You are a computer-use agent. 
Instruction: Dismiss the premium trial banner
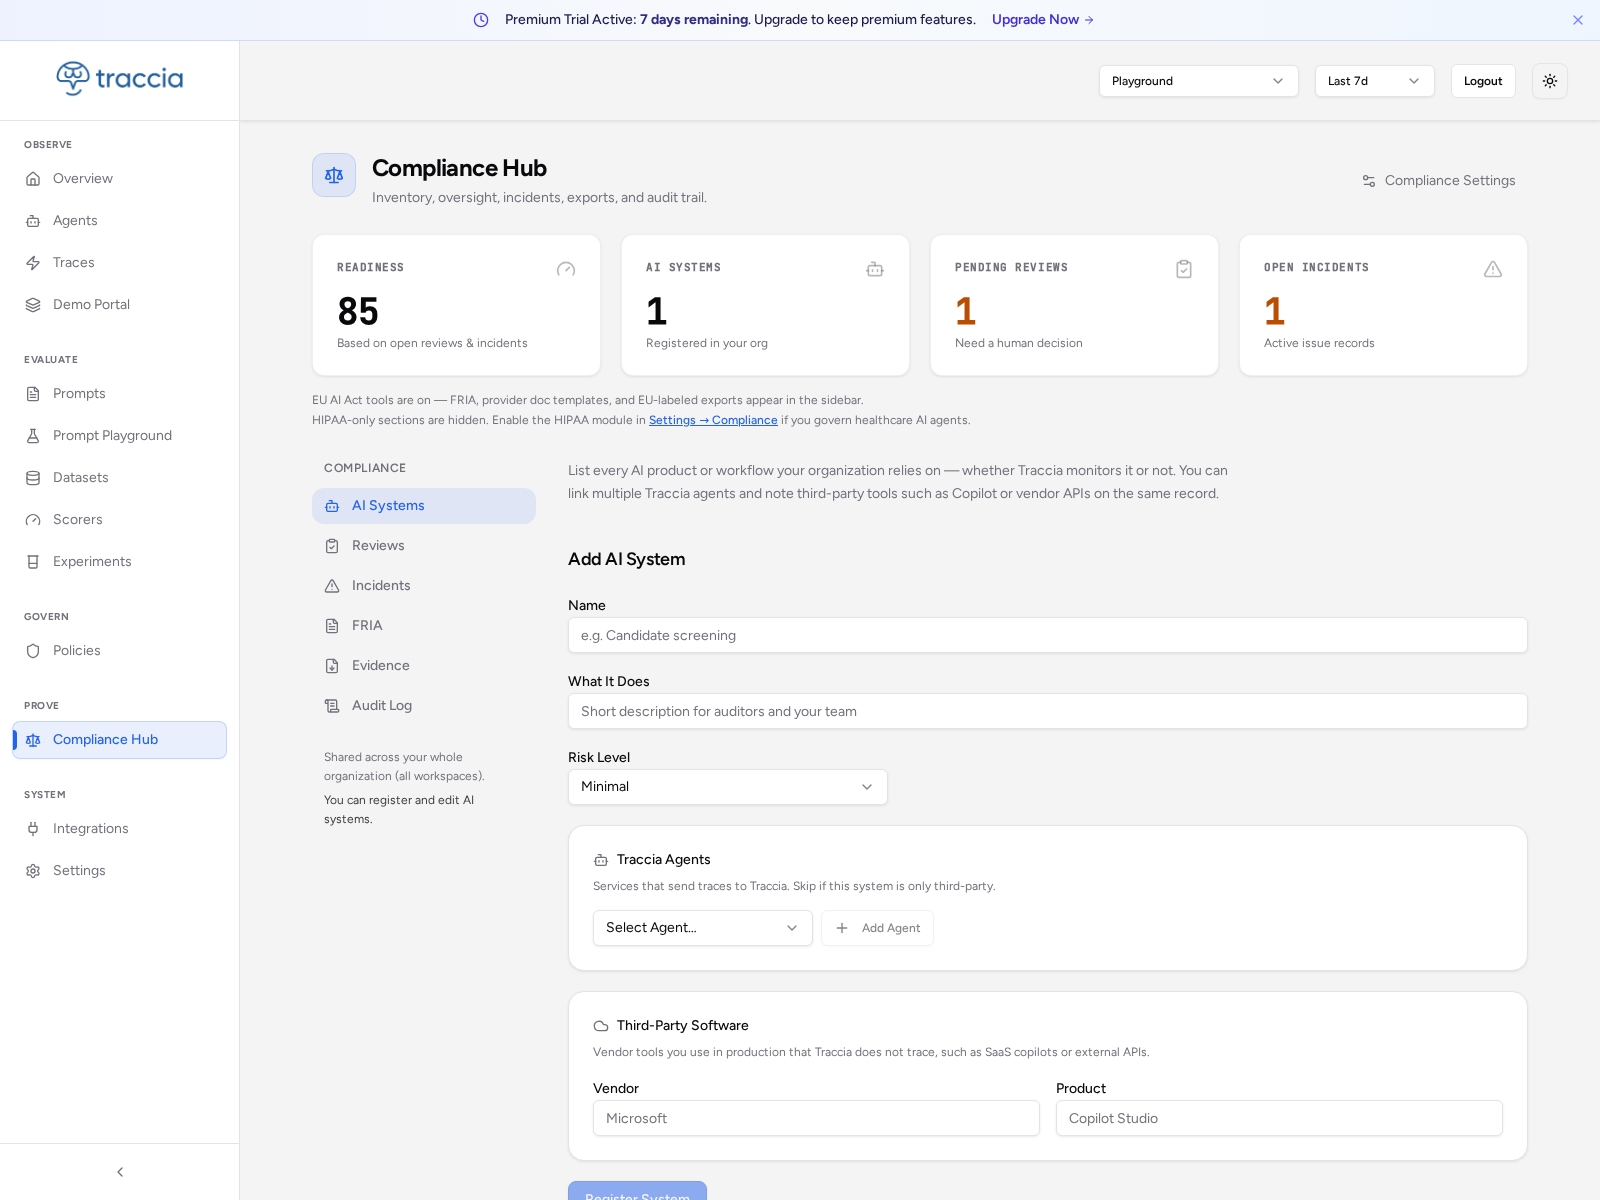(1578, 20)
